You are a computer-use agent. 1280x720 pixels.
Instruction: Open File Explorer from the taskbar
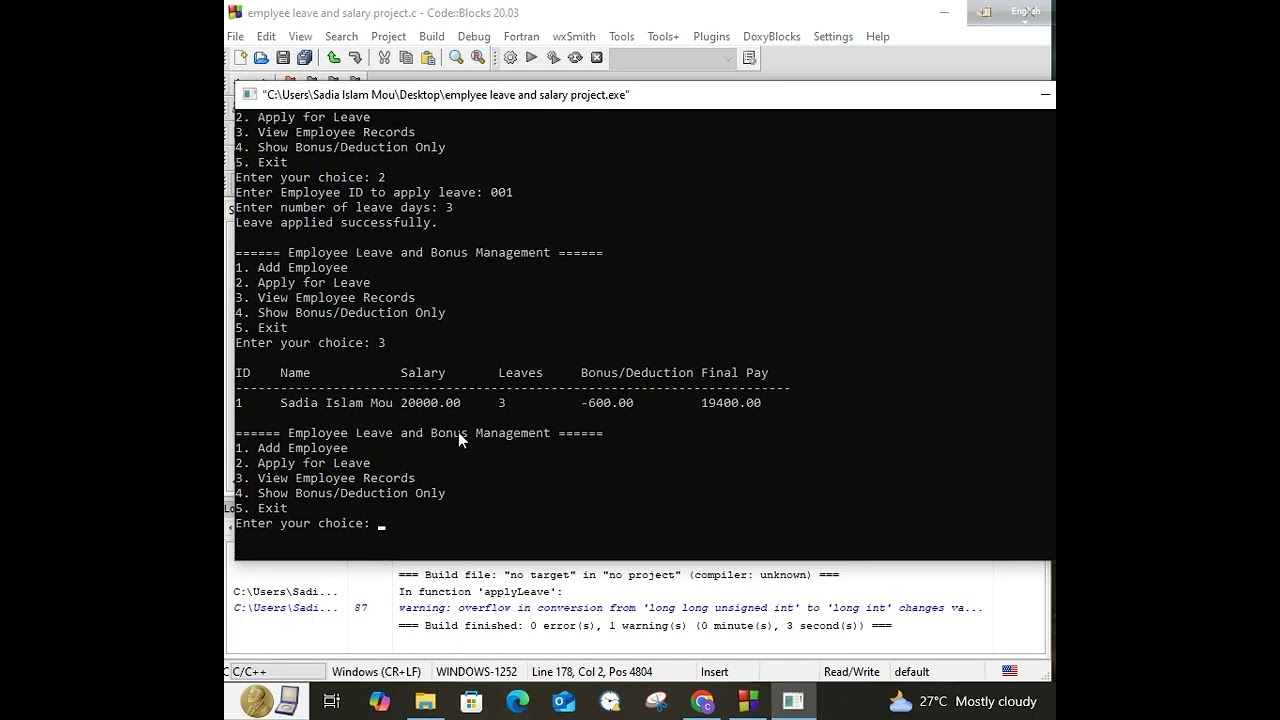pyautogui.click(x=426, y=702)
